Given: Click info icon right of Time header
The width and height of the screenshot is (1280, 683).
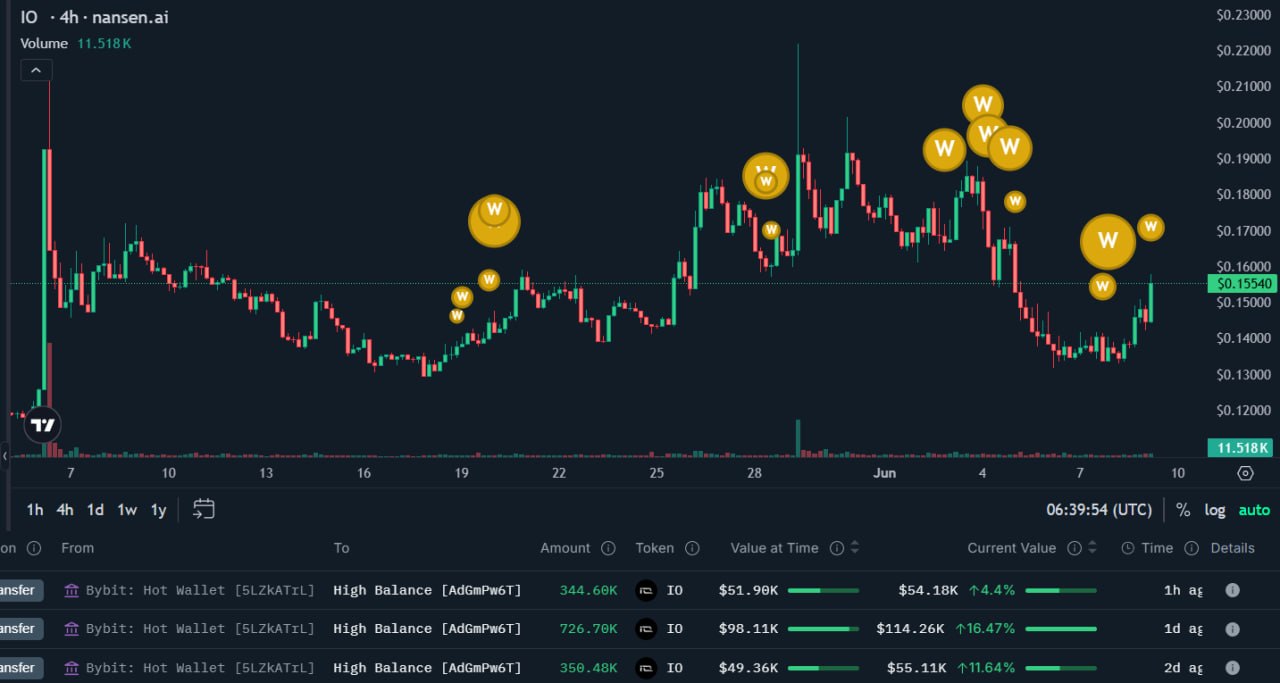Looking at the screenshot, I should [1192, 548].
